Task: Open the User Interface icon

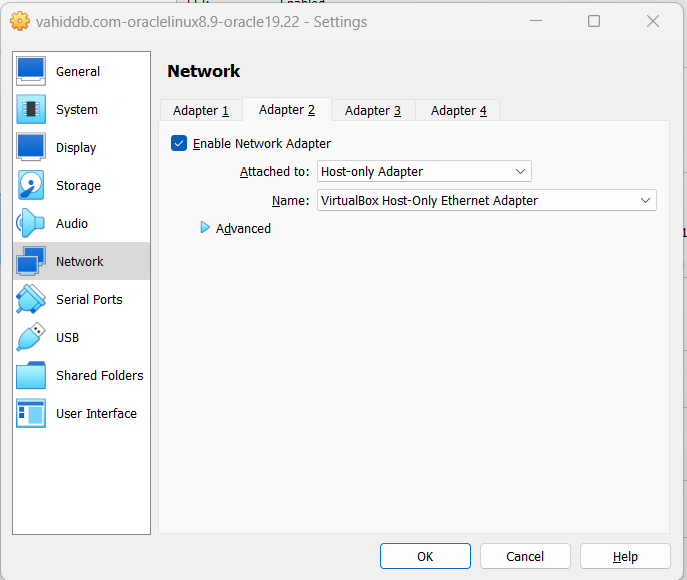Action: pyautogui.click(x=31, y=413)
